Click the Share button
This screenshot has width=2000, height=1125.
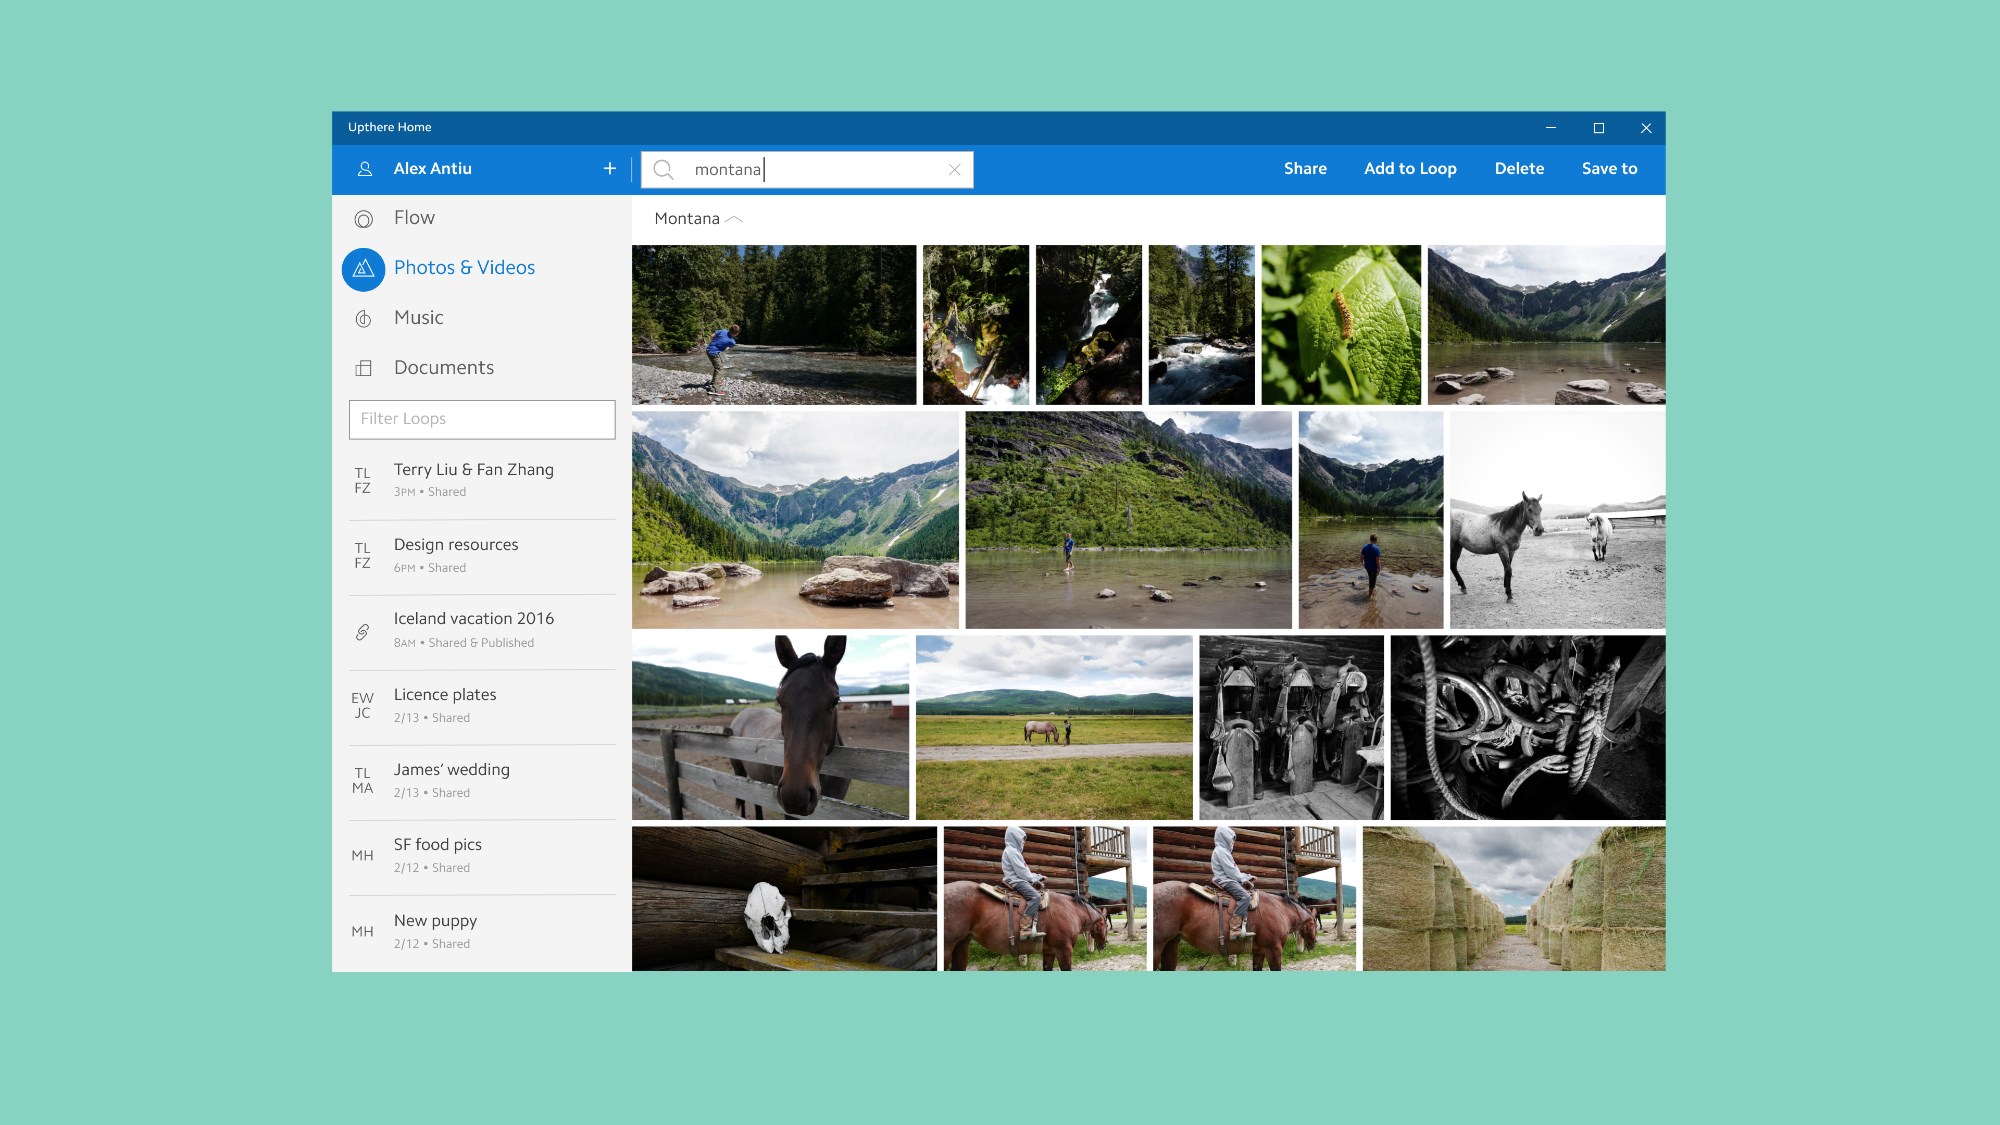click(1305, 169)
